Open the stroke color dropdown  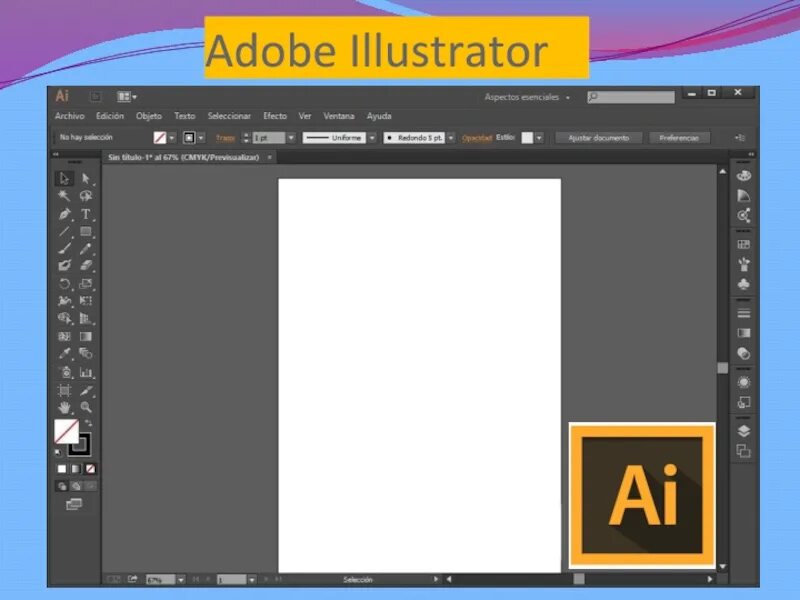pos(201,138)
